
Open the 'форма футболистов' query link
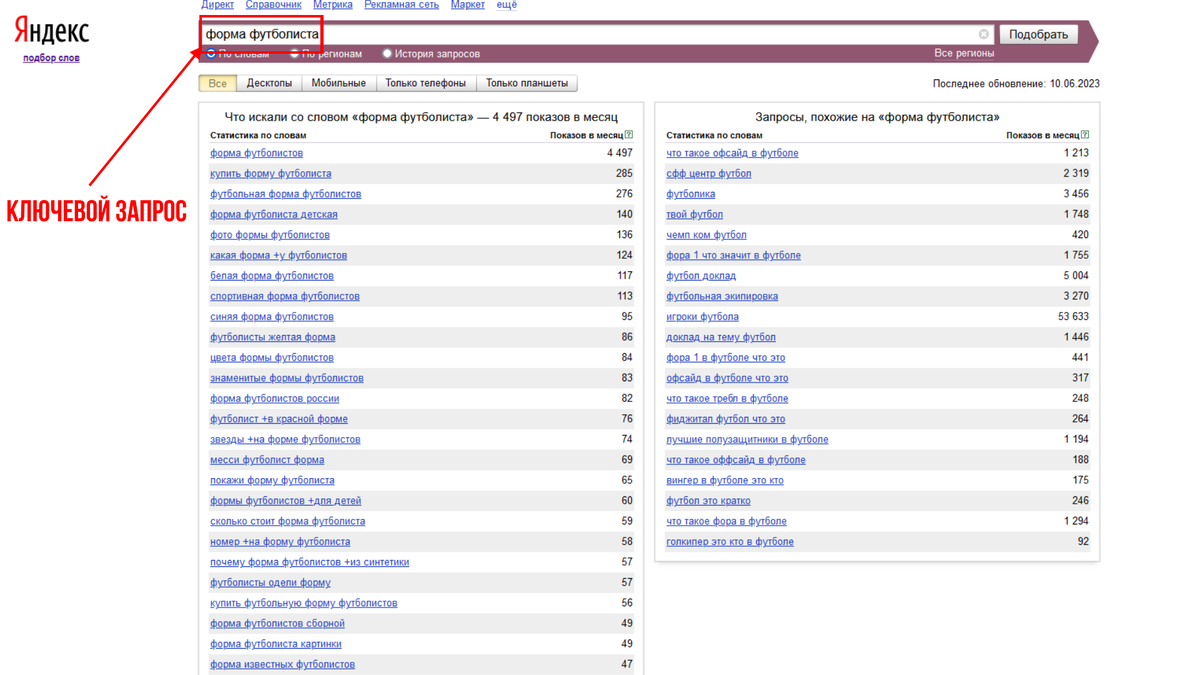click(x=256, y=153)
